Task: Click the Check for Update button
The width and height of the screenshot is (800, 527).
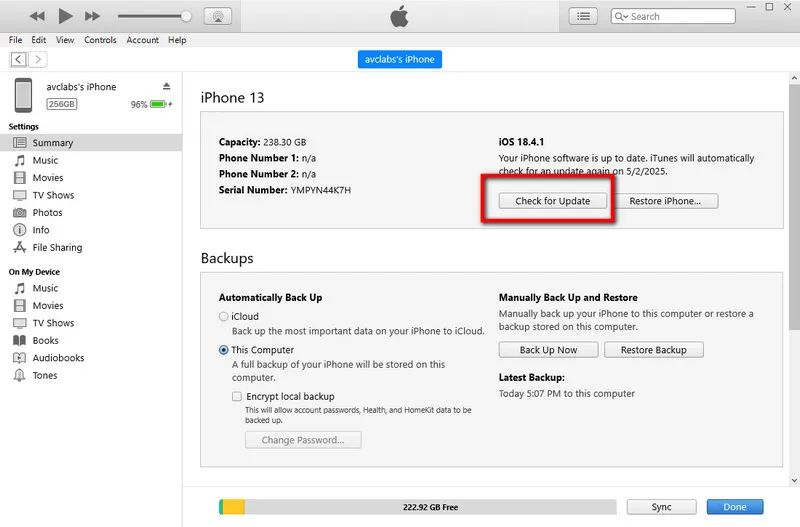Action: (x=552, y=201)
